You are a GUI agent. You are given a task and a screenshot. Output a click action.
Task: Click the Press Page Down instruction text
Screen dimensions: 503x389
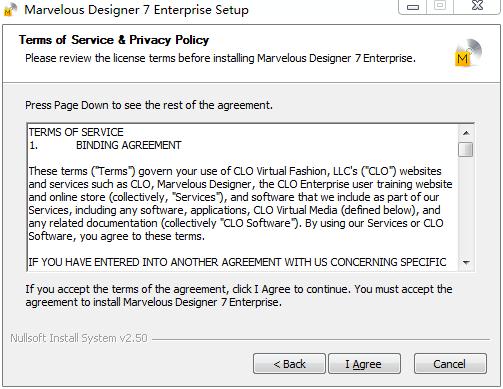coord(149,105)
